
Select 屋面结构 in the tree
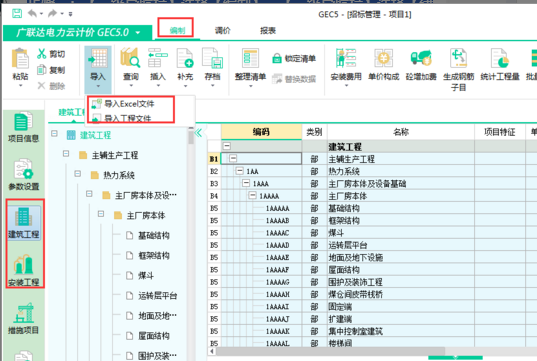point(153,336)
